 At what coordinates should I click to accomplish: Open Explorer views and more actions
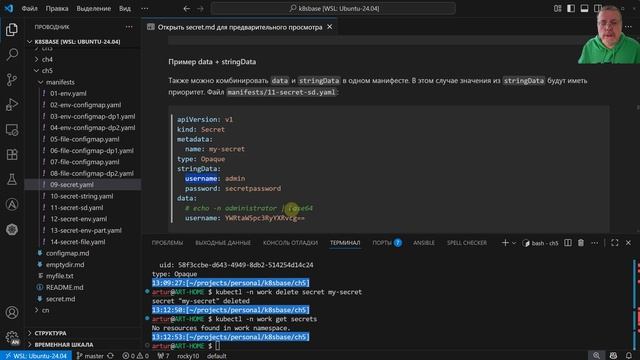[x=129, y=27]
